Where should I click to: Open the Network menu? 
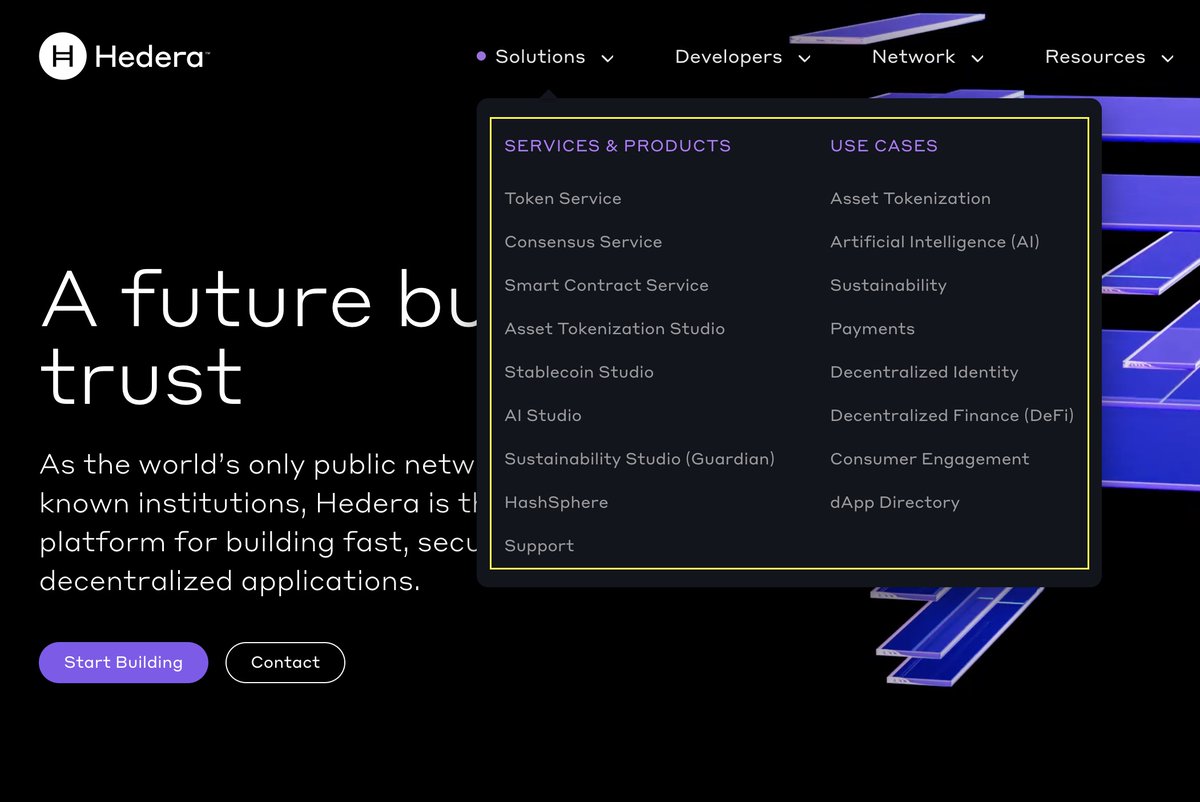click(913, 57)
